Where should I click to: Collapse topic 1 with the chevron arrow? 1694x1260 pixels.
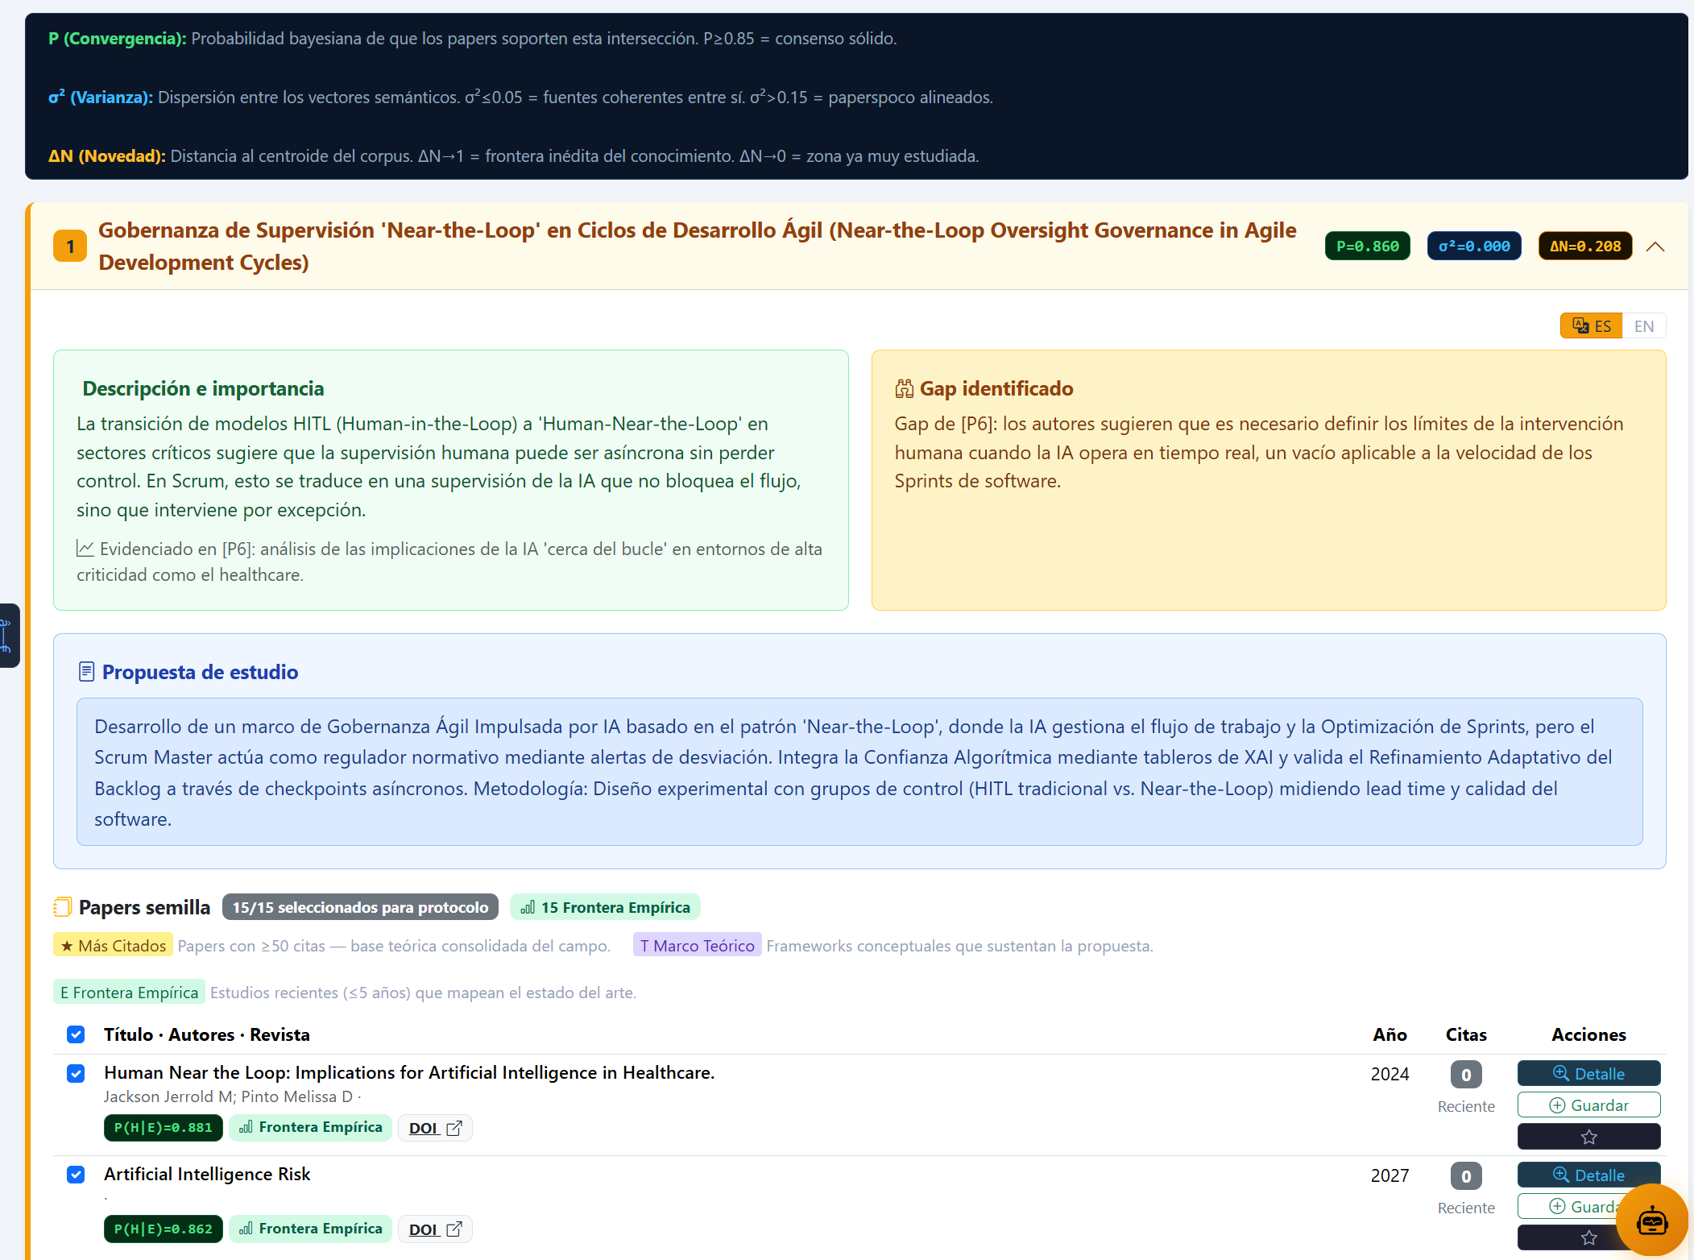(1655, 247)
